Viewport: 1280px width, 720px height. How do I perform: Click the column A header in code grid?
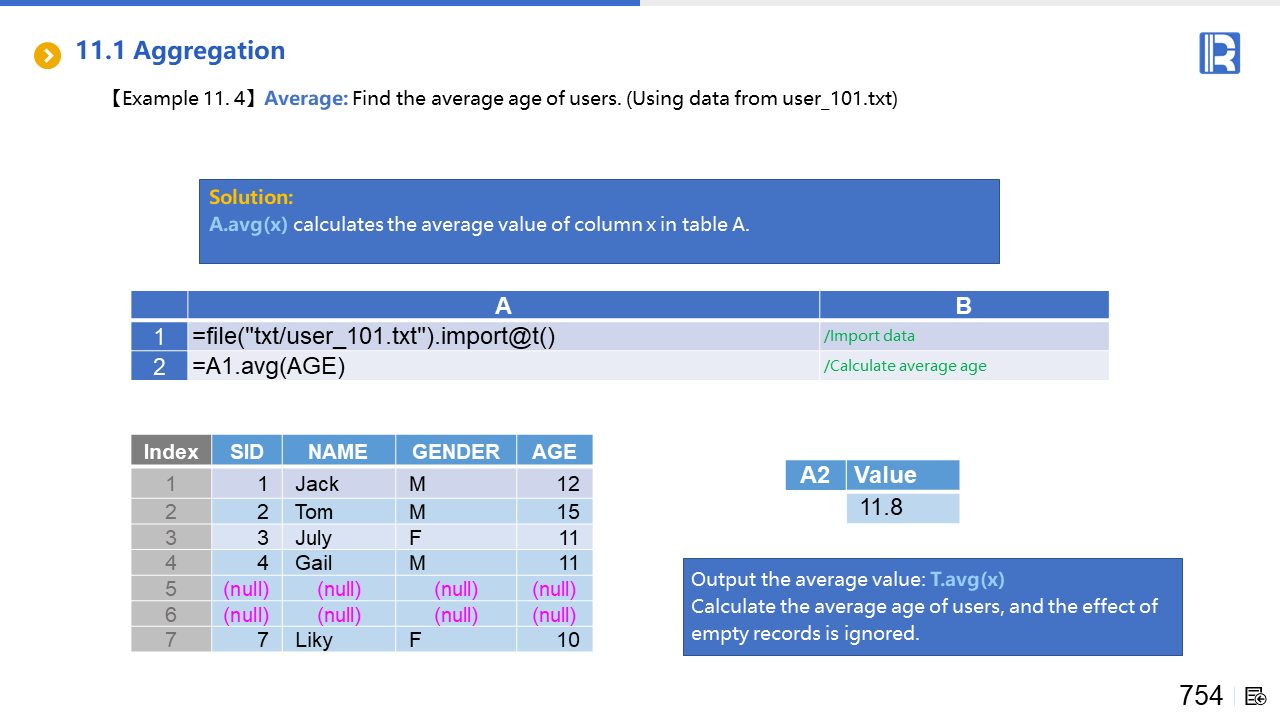point(502,305)
